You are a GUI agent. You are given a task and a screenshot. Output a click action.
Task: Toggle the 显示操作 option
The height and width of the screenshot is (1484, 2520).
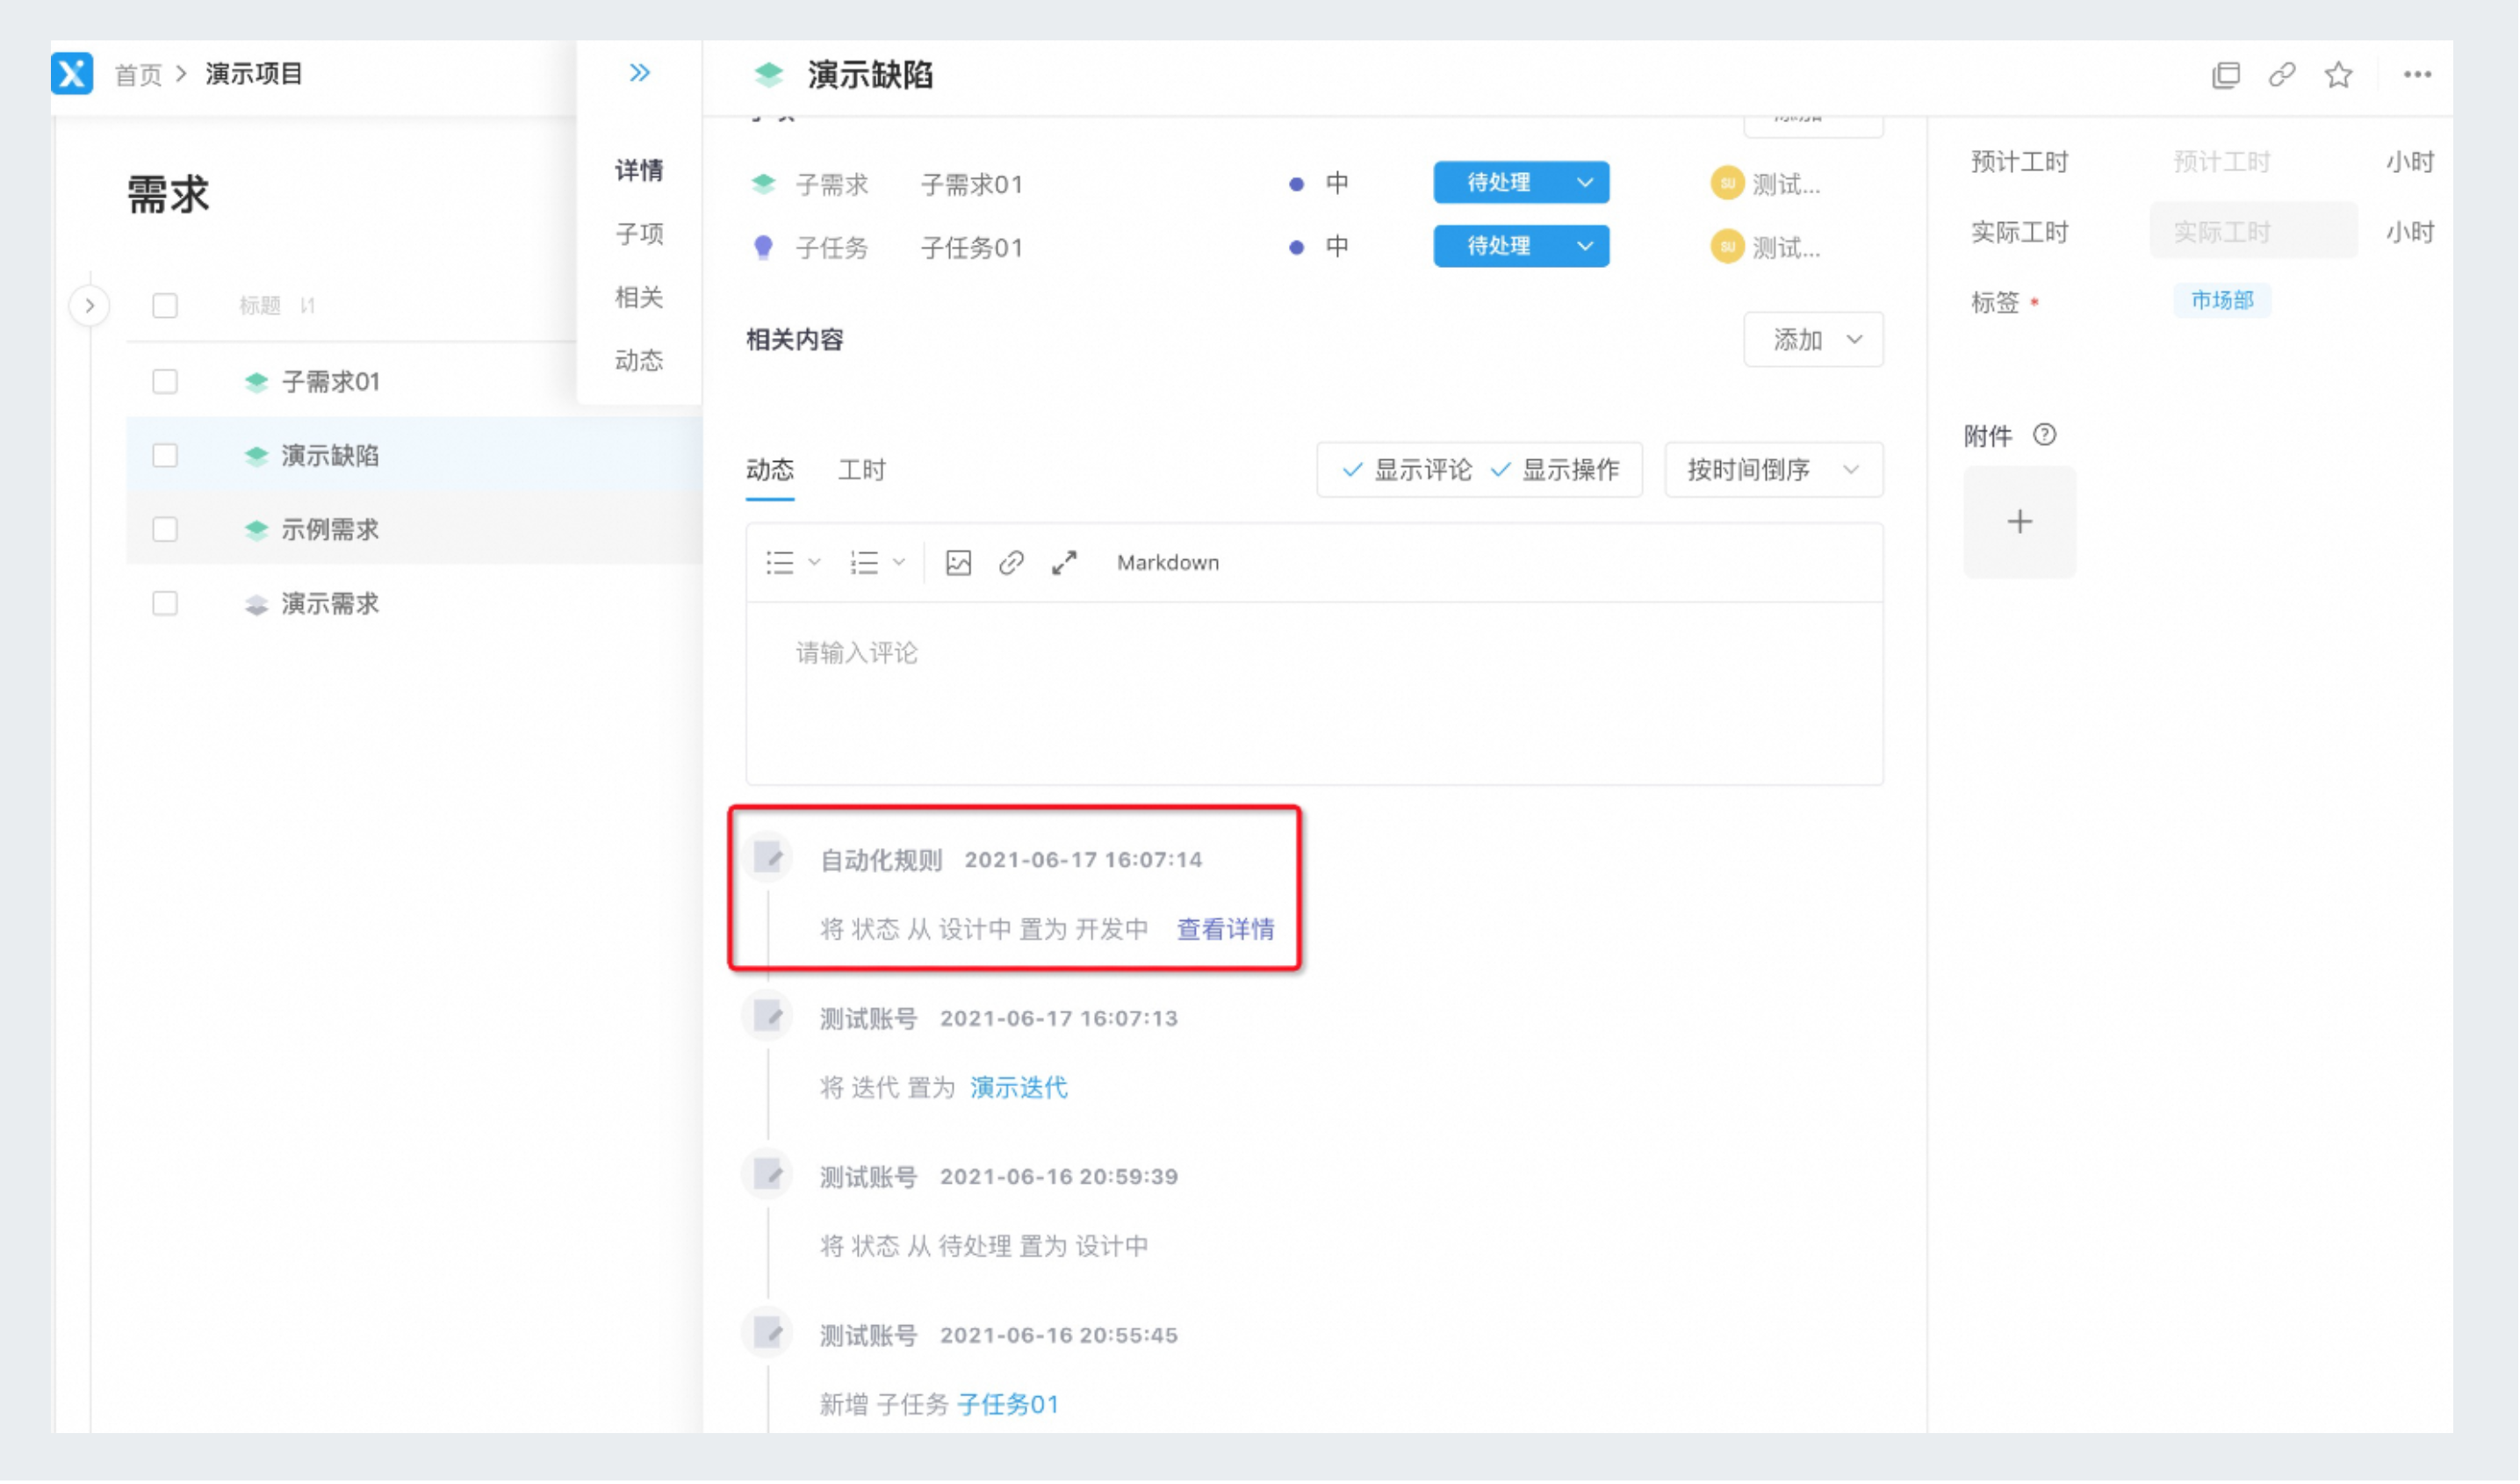(x=1556, y=470)
